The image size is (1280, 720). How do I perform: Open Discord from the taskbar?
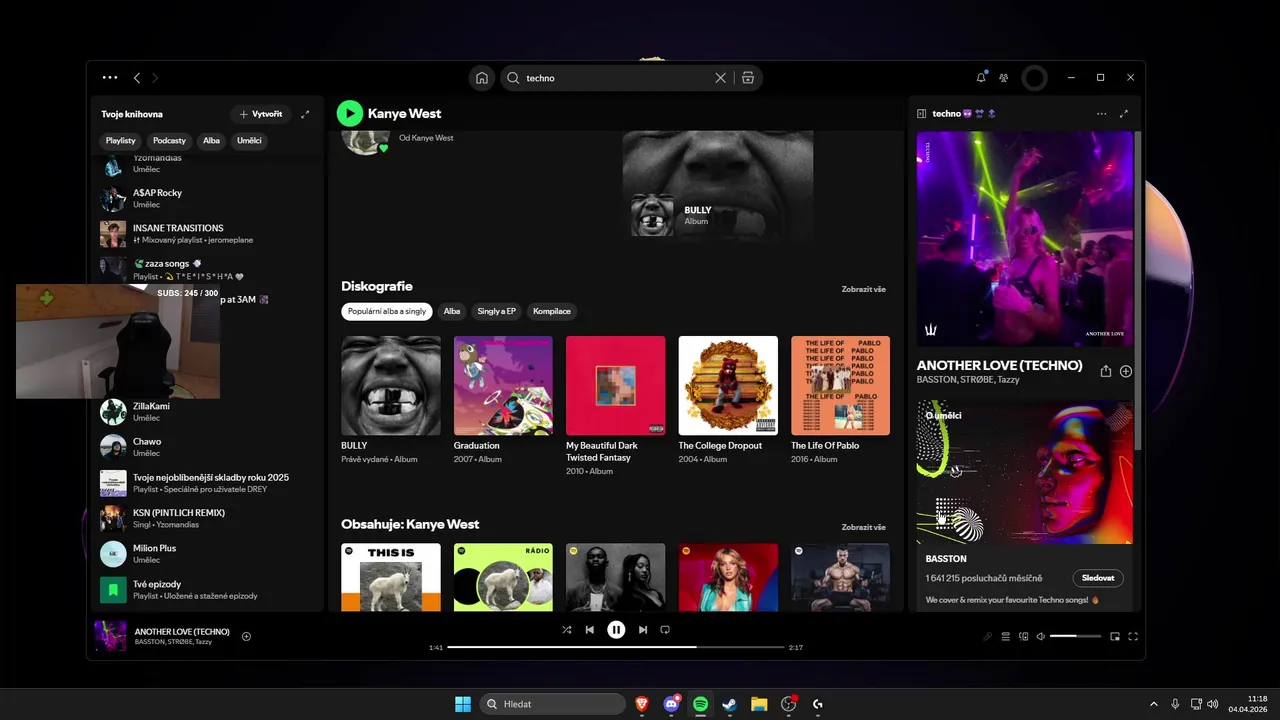click(x=671, y=704)
